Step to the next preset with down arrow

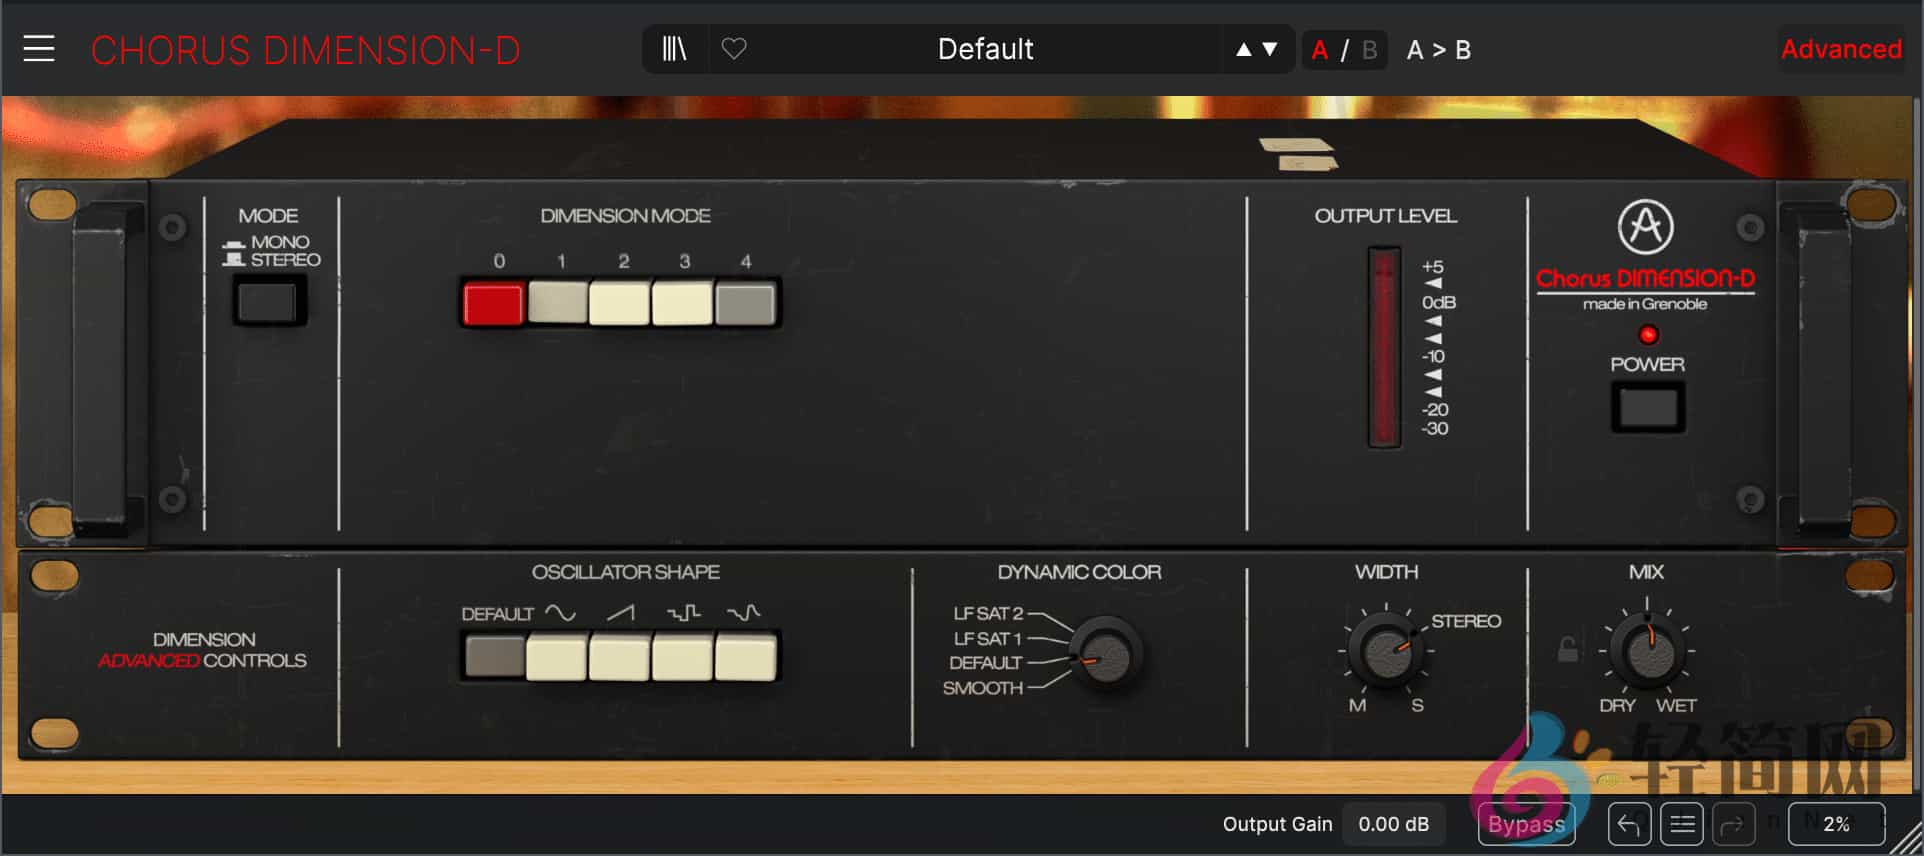click(x=1270, y=49)
